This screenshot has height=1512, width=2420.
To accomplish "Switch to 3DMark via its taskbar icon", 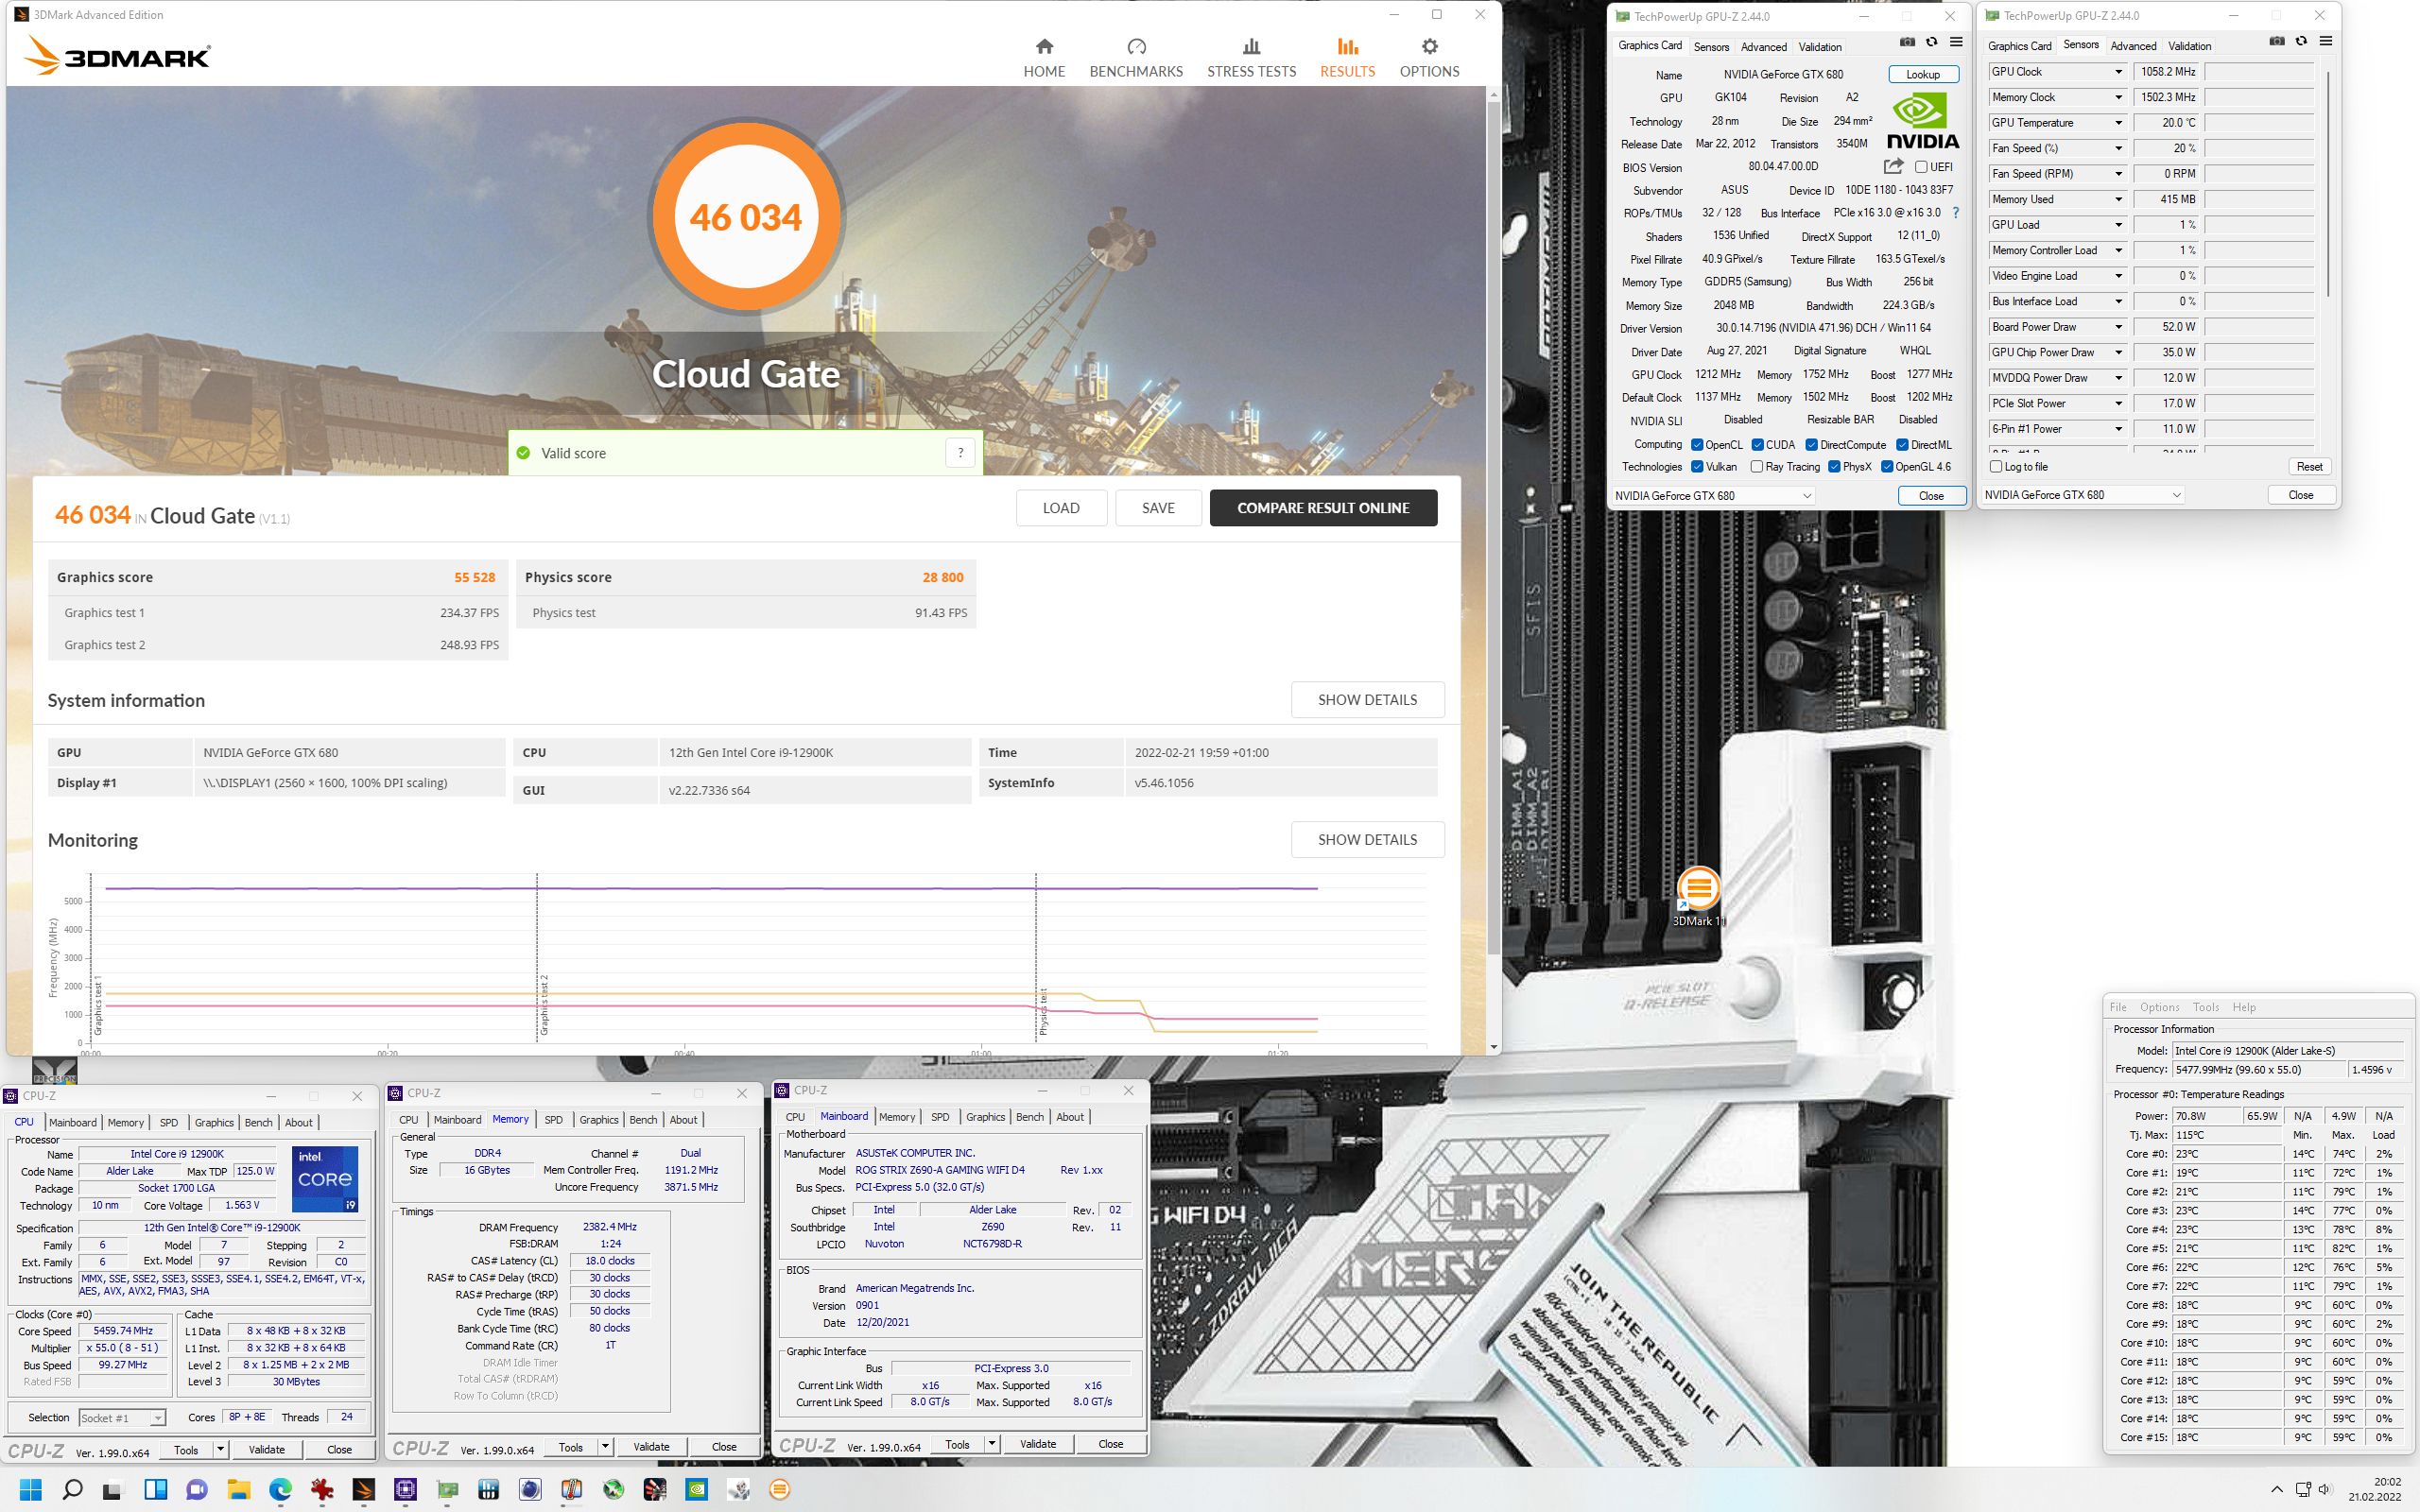I will pyautogui.click(x=363, y=1489).
